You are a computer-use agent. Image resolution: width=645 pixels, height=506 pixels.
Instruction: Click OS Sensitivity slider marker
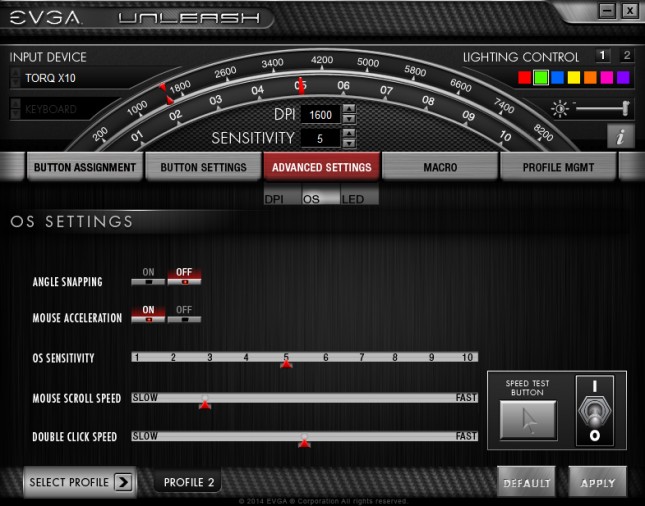286,363
